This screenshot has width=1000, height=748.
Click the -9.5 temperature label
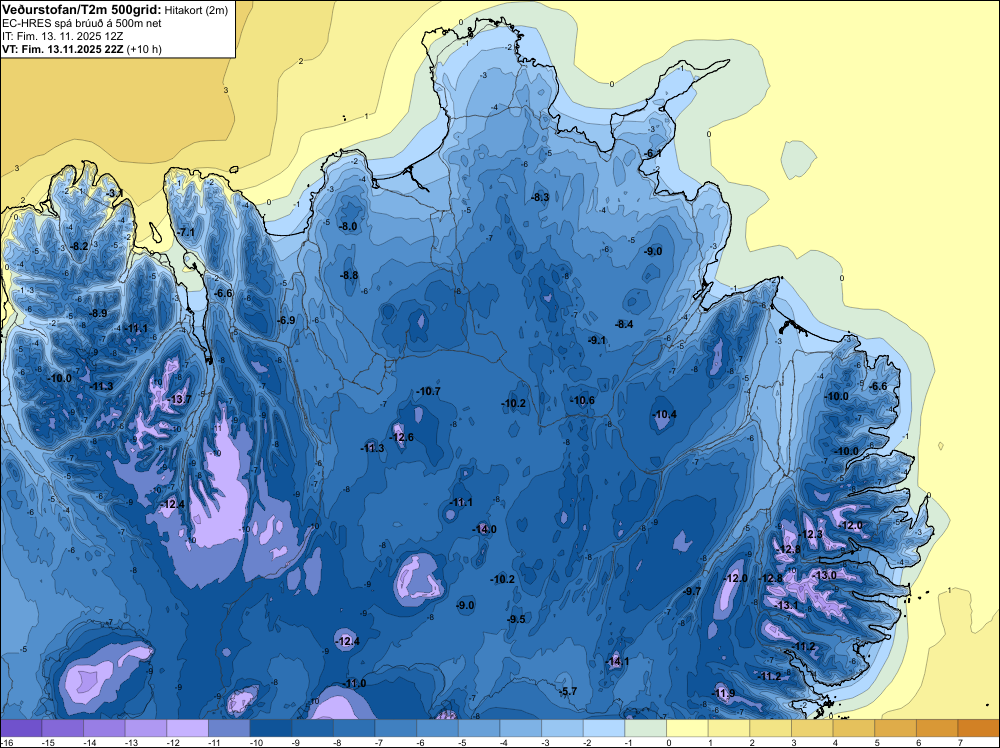(517, 620)
